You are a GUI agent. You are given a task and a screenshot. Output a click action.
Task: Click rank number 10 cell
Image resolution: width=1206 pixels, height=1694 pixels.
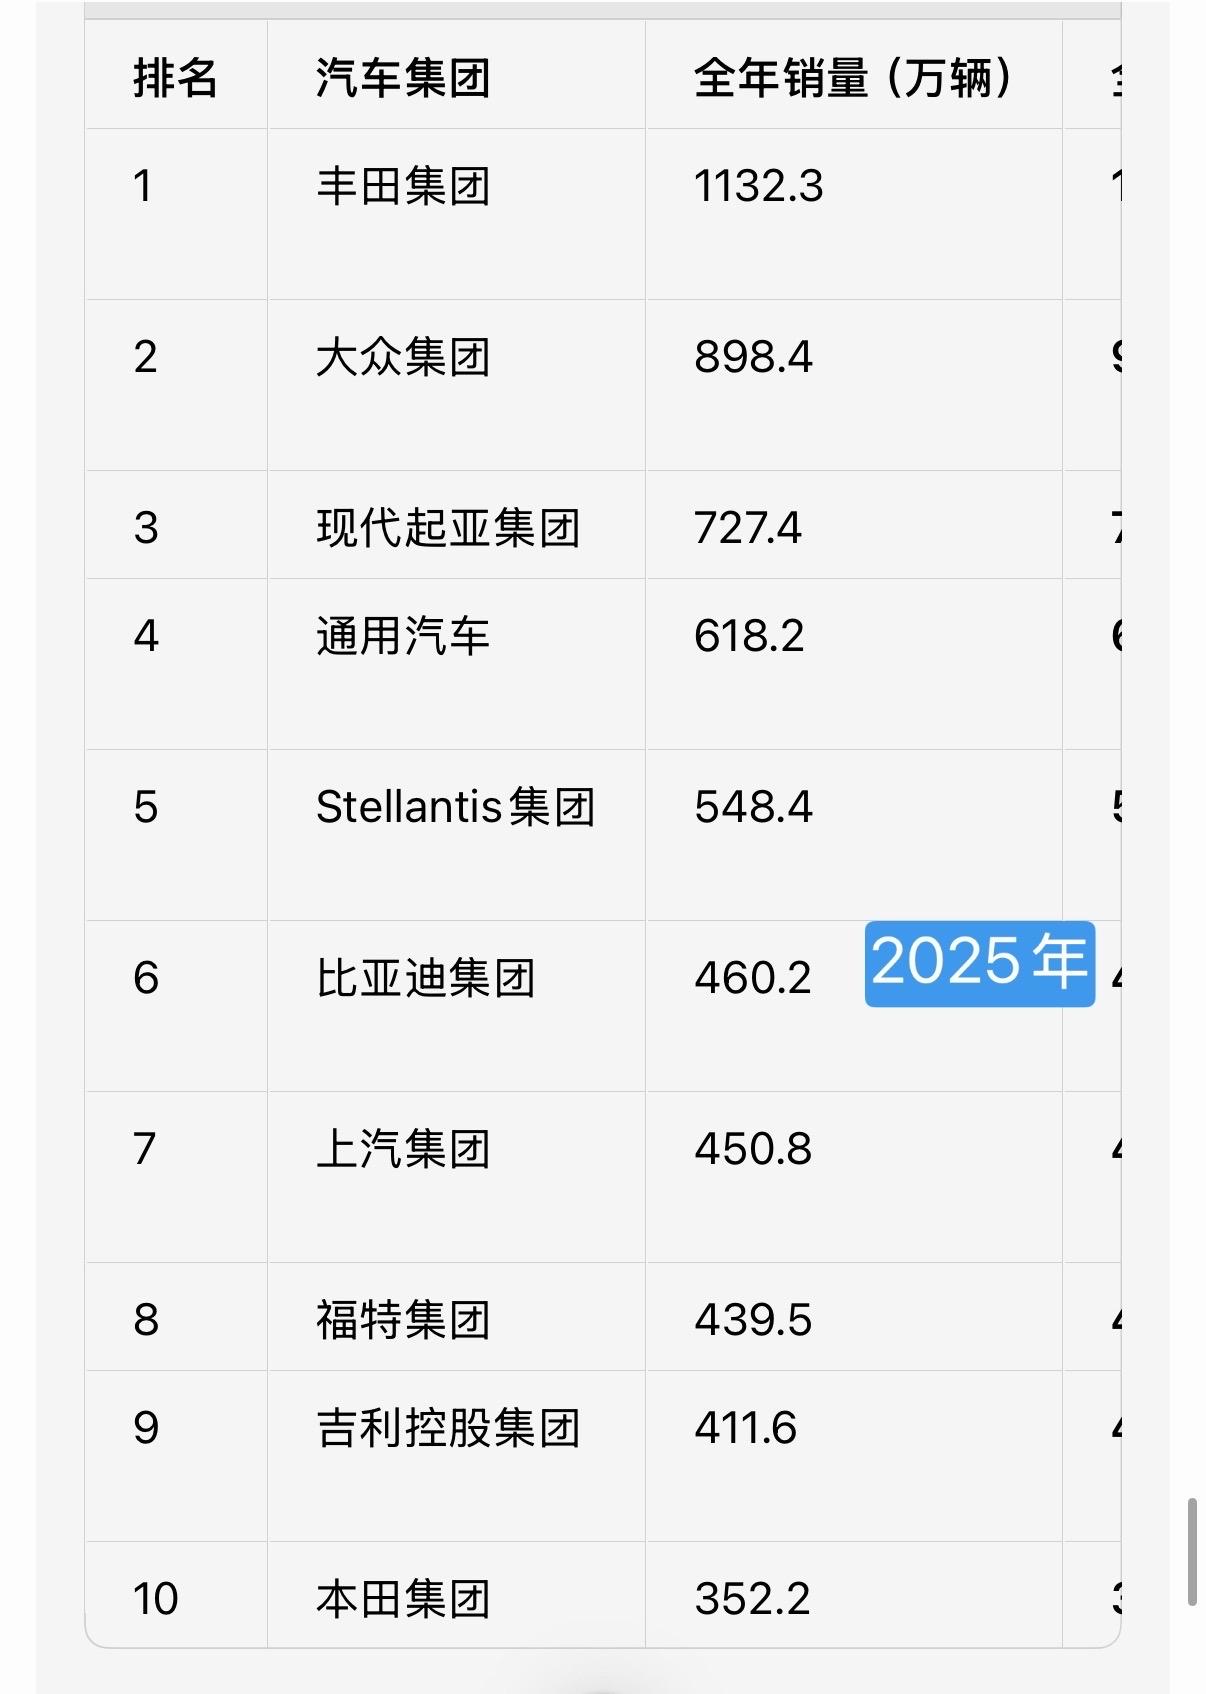176,1595
